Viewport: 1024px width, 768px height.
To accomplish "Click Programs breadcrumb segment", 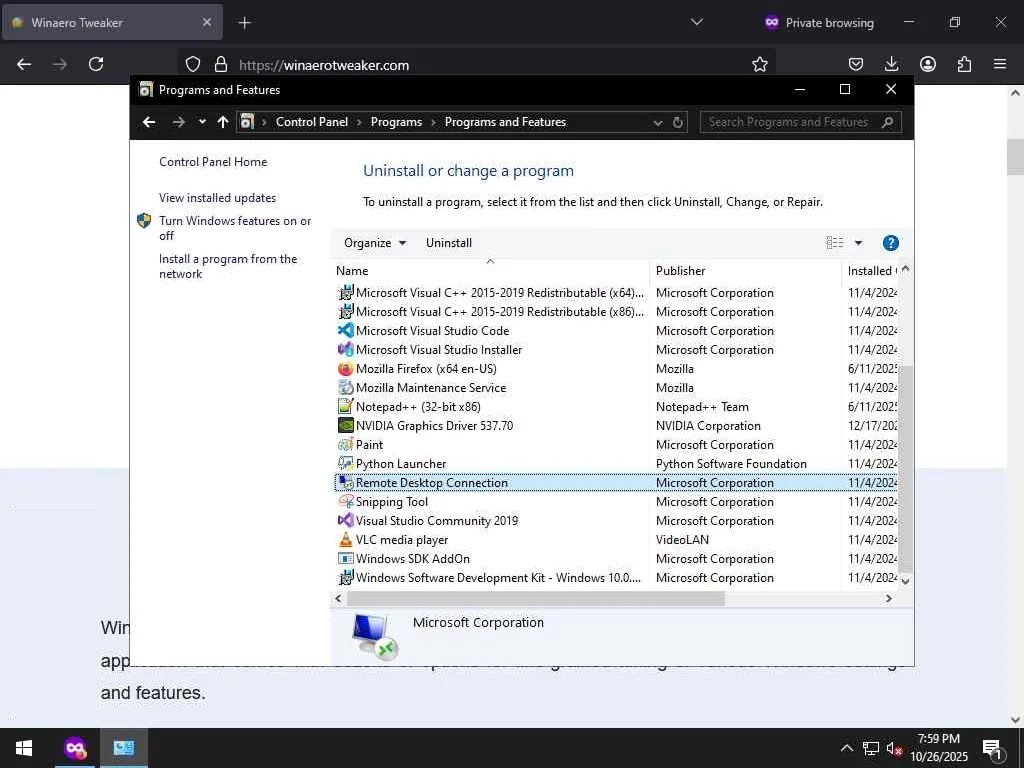I will pos(396,122).
